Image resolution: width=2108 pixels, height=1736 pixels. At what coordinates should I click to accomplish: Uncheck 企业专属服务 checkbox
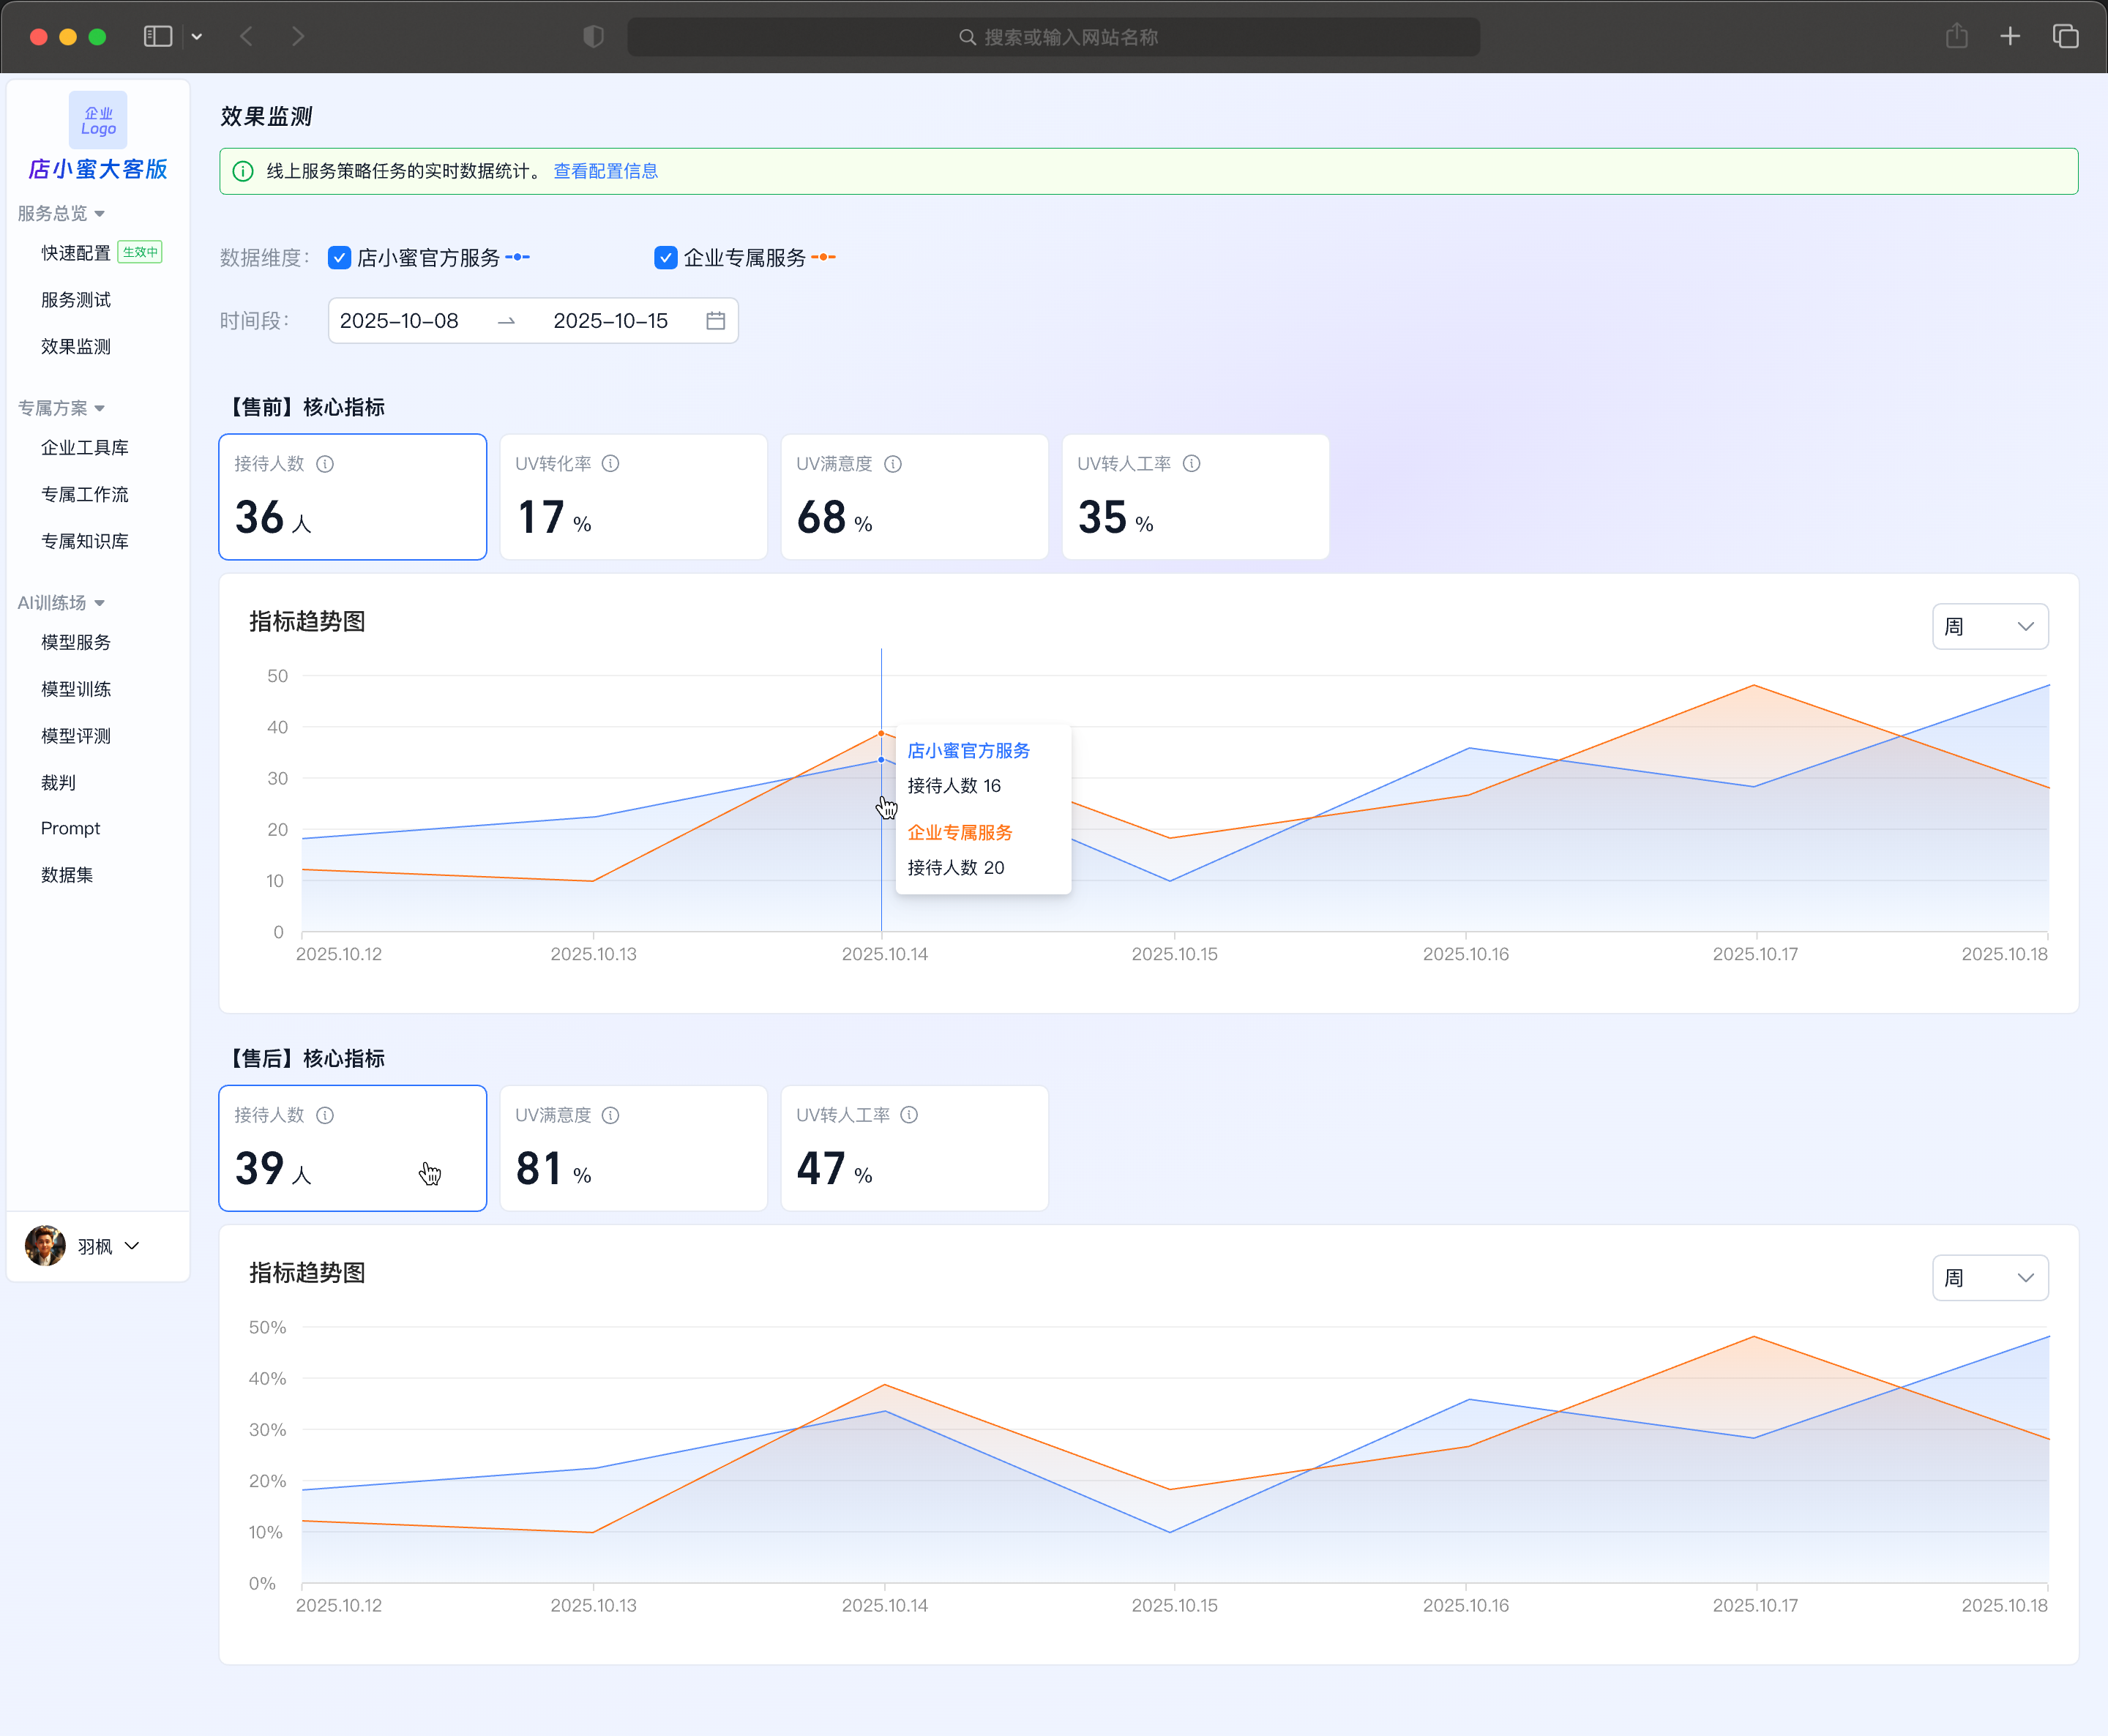point(666,258)
